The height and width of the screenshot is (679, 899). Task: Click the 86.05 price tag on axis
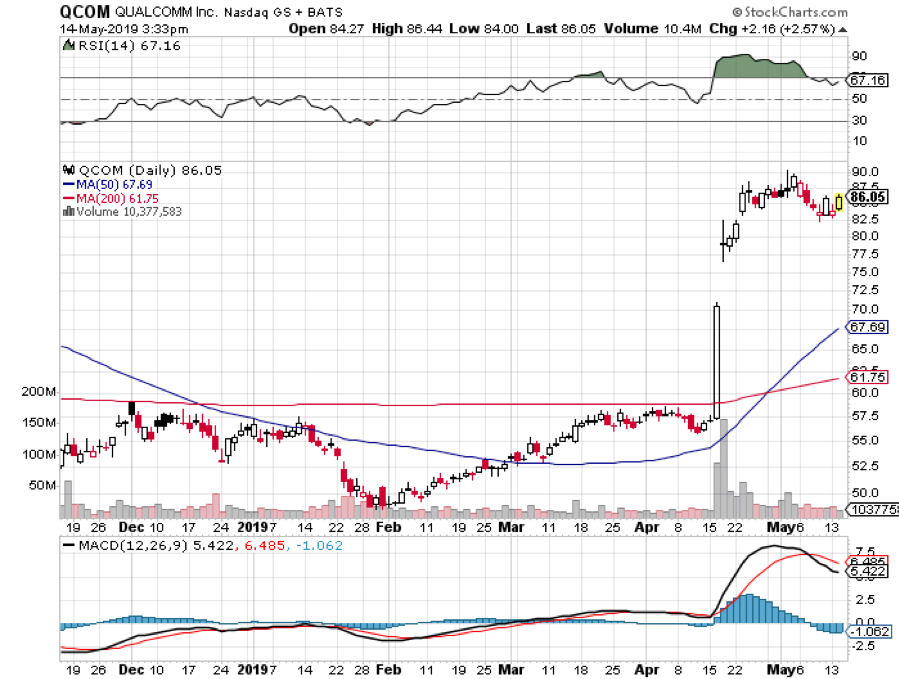(x=868, y=197)
